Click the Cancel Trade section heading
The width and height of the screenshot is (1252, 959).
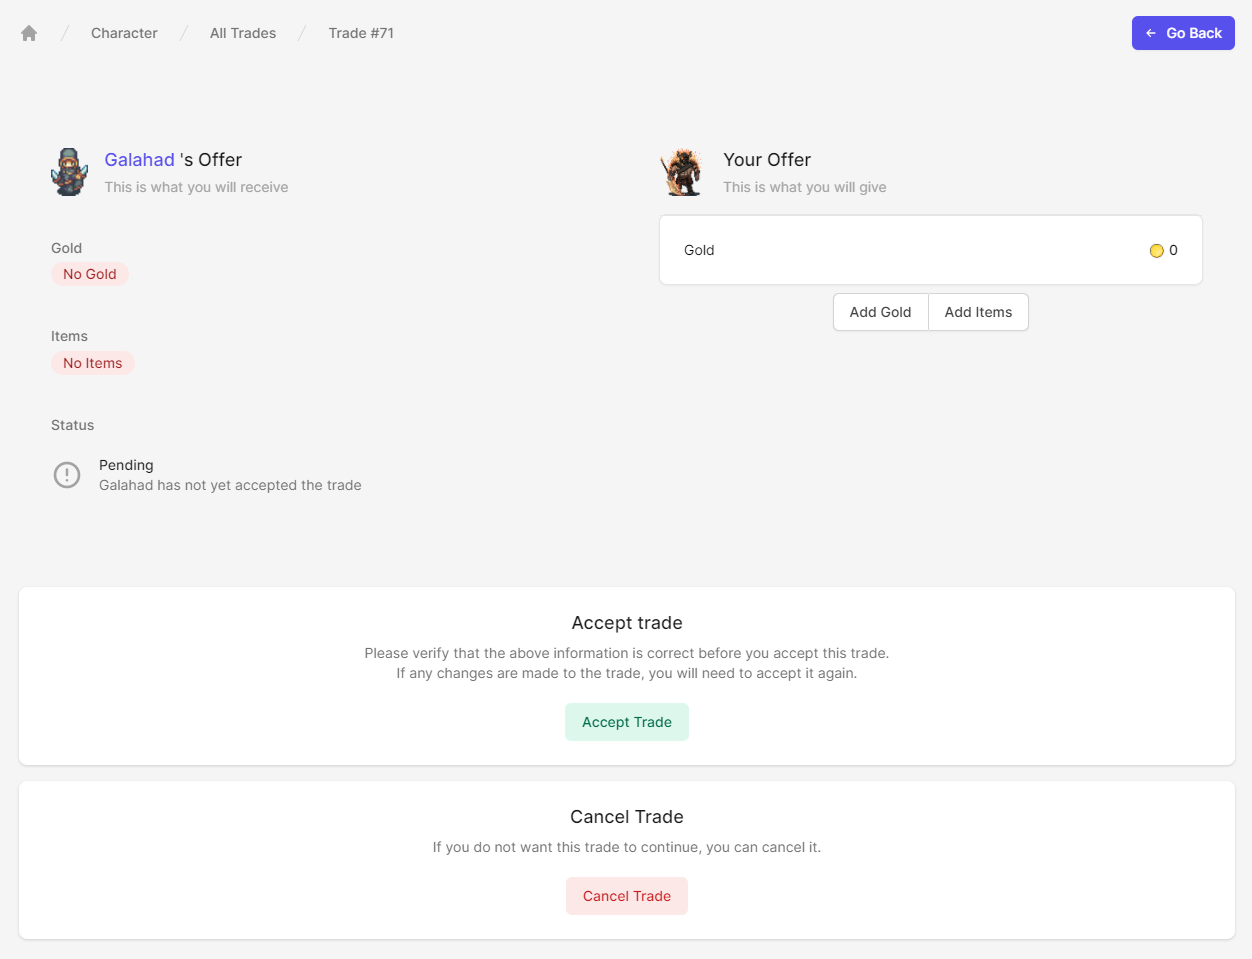coord(627,817)
